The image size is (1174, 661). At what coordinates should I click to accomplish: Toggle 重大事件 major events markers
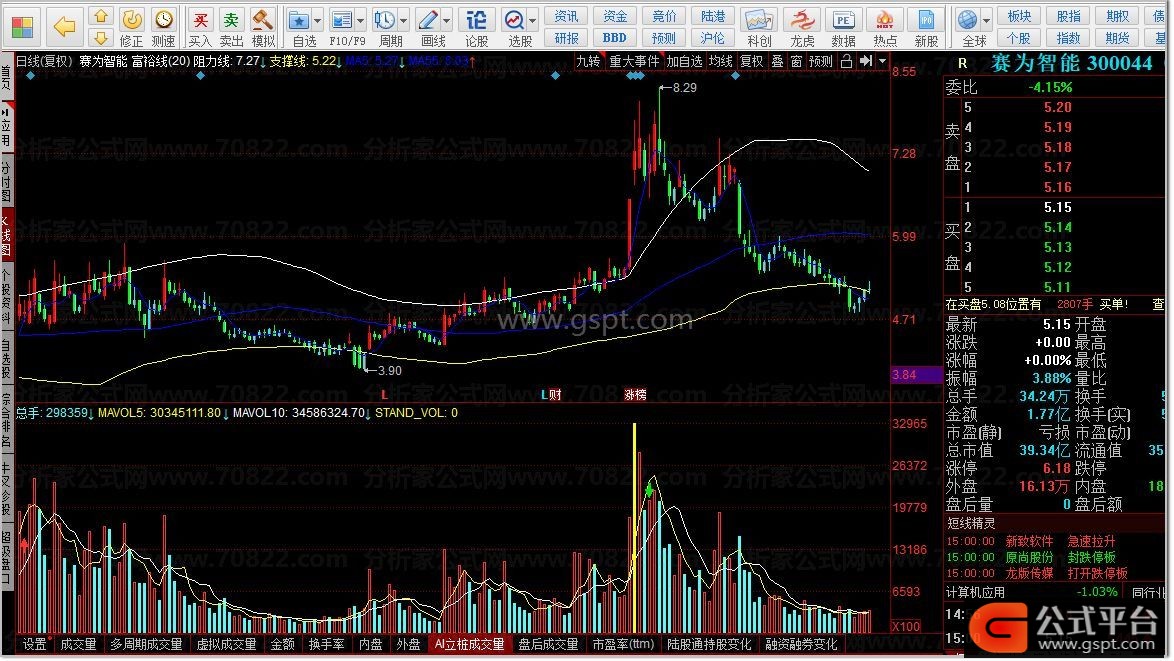point(634,61)
